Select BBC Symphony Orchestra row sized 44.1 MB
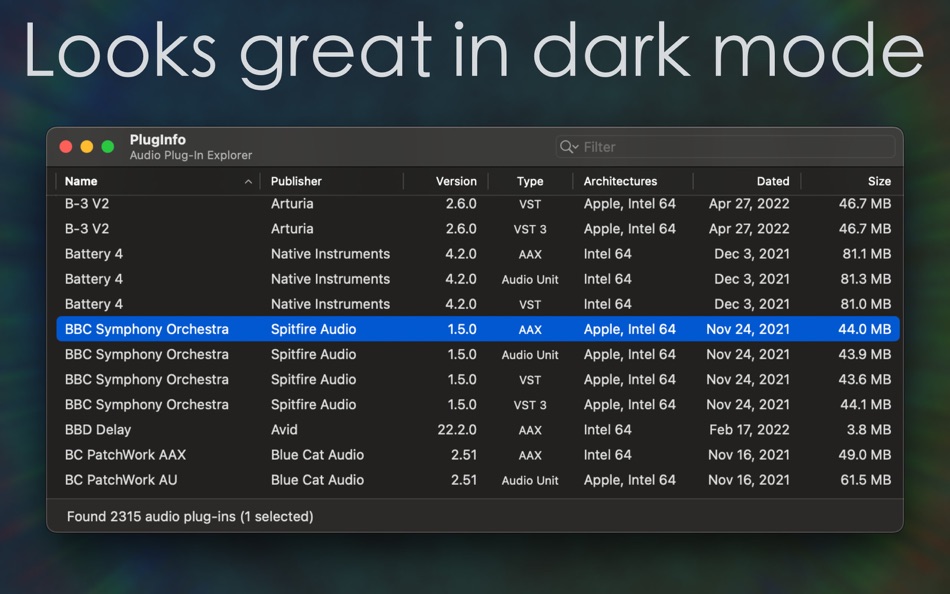The height and width of the screenshot is (594, 950). click(478, 404)
